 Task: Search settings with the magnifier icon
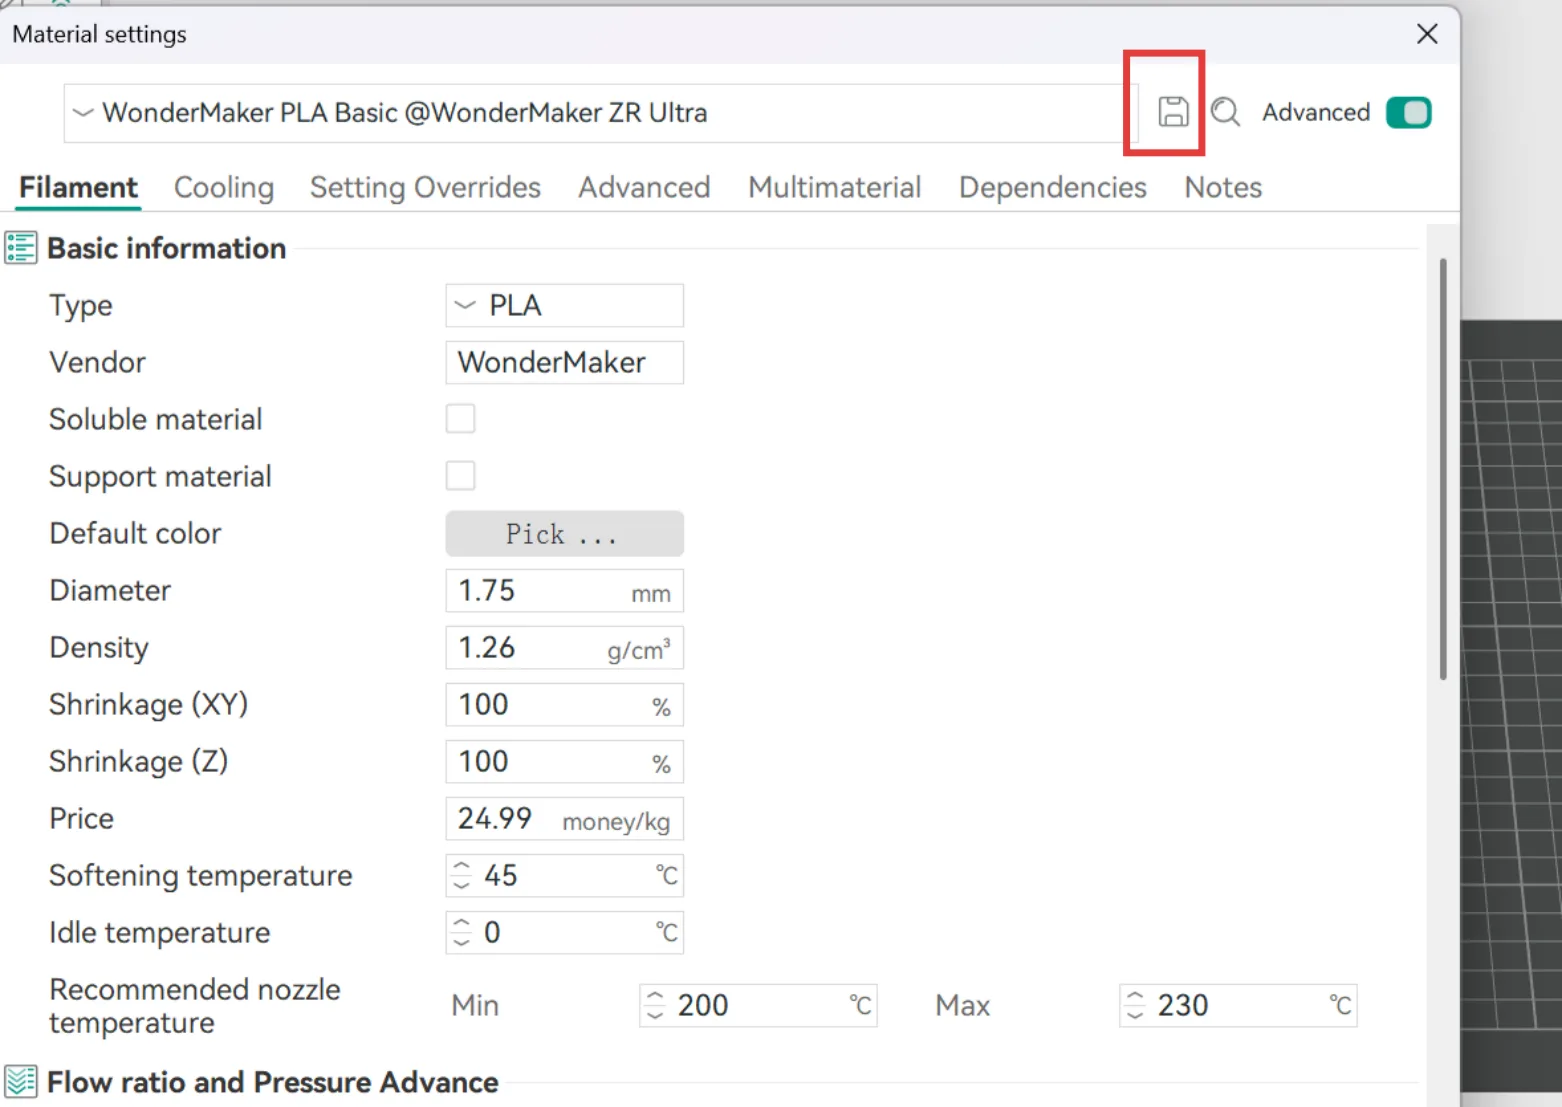pos(1225,111)
